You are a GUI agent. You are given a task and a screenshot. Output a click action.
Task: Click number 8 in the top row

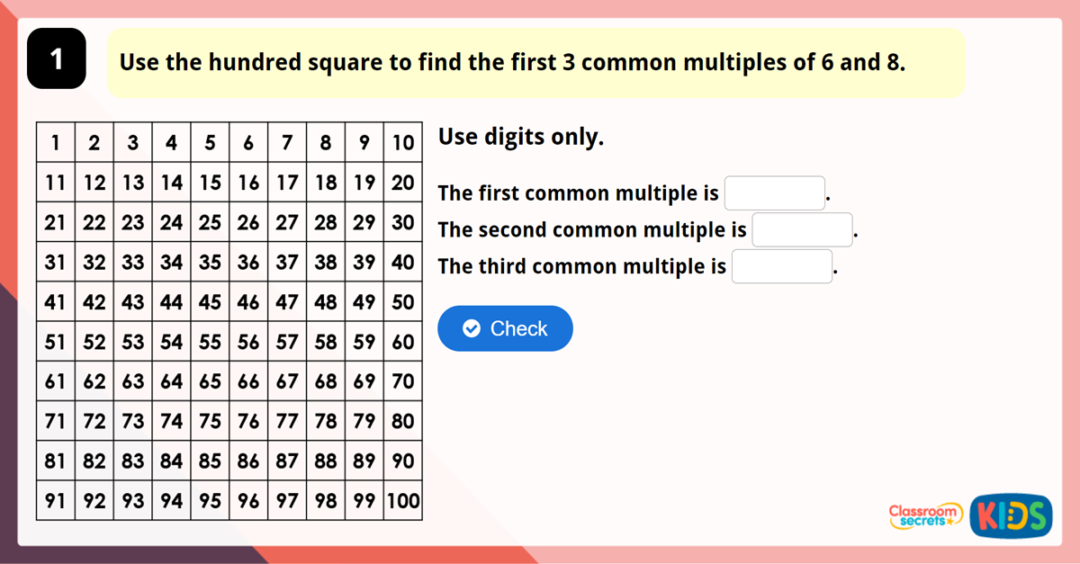coord(326,143)
